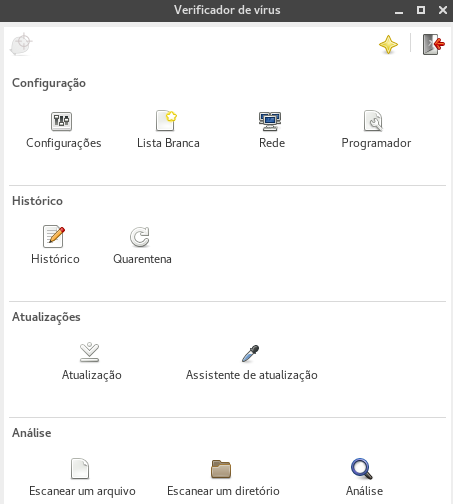Click the Atualização download arrow icon

(90, 352)
